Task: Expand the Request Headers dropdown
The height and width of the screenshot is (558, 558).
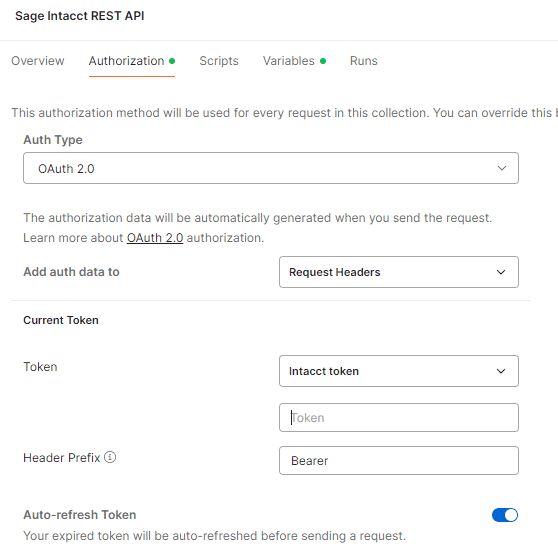Action: point(399,272)
